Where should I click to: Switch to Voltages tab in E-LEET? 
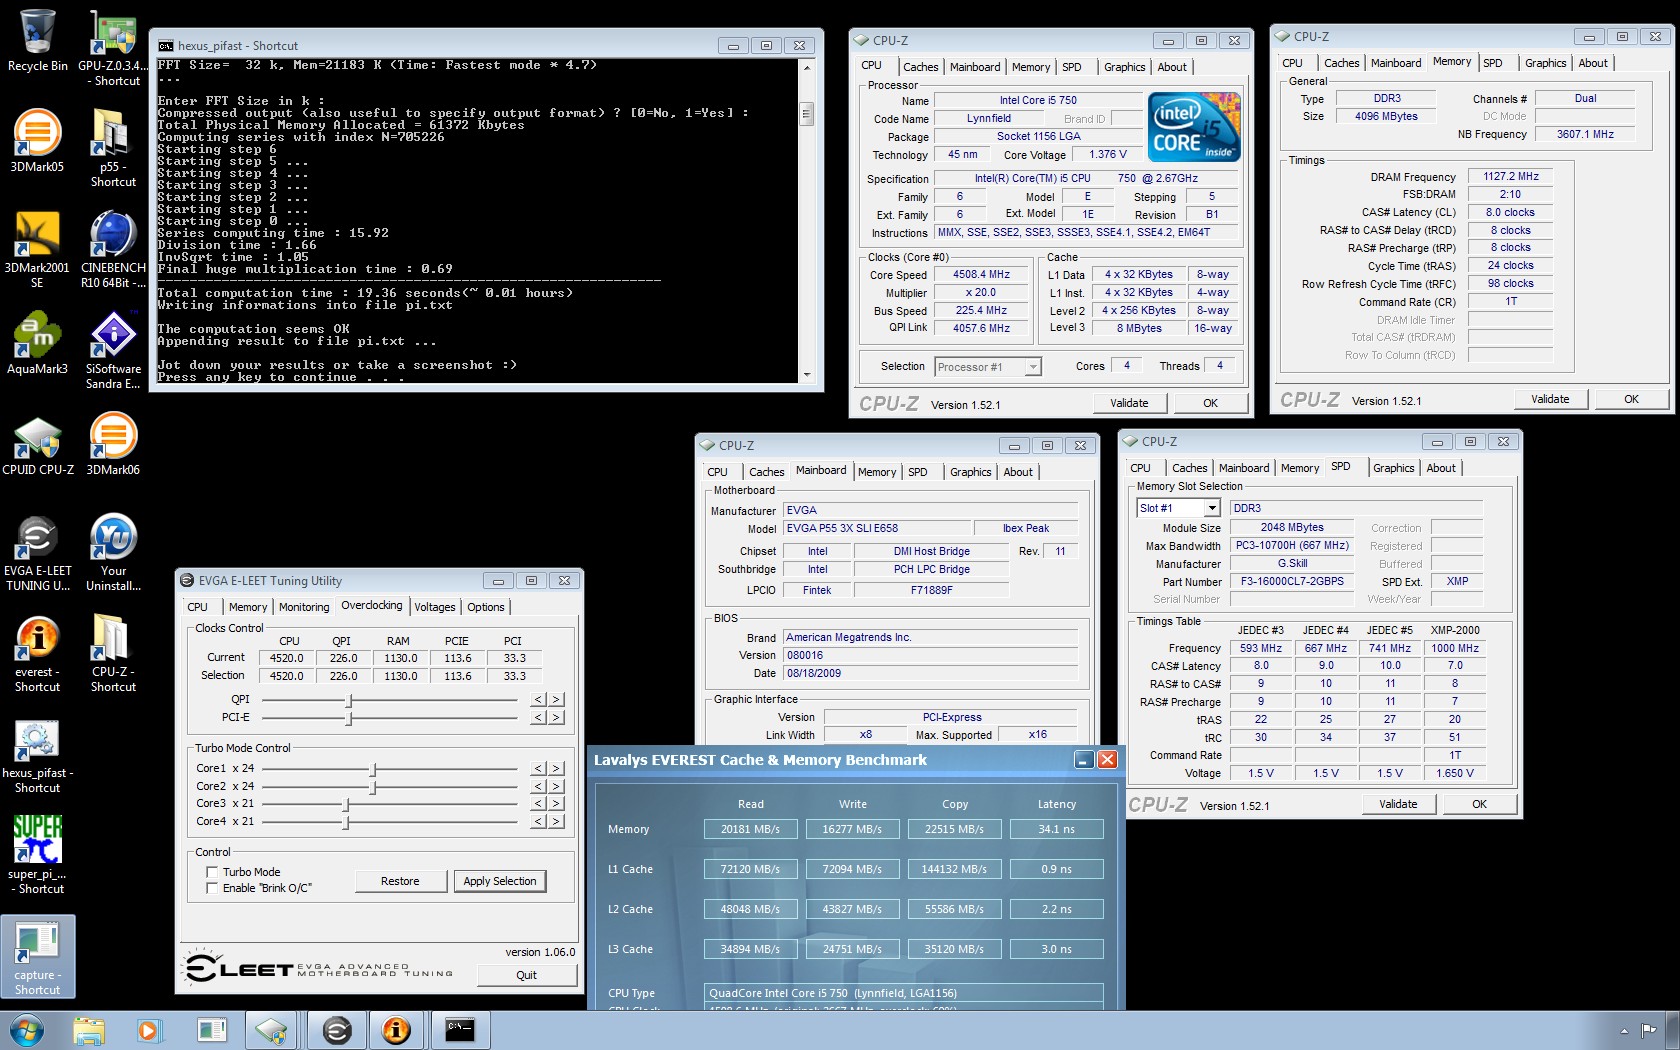pyautogui.click(x=434, y=607)
